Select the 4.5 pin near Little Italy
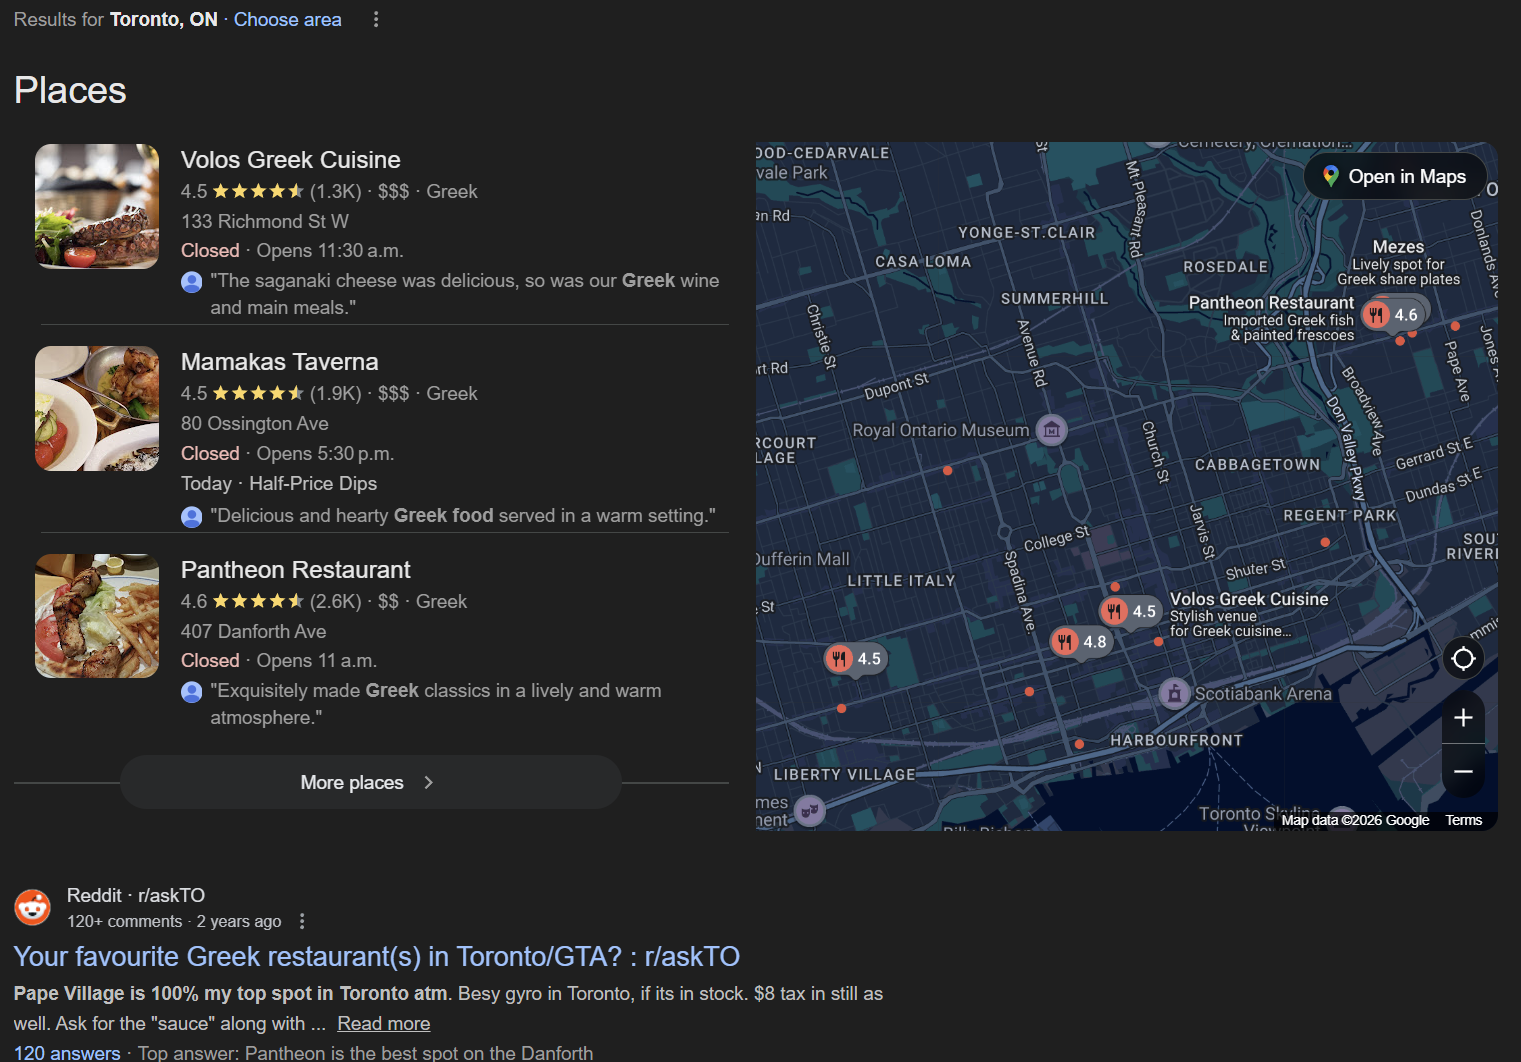The height and width of the screenshot is (1062, 1521). [855, 658]
